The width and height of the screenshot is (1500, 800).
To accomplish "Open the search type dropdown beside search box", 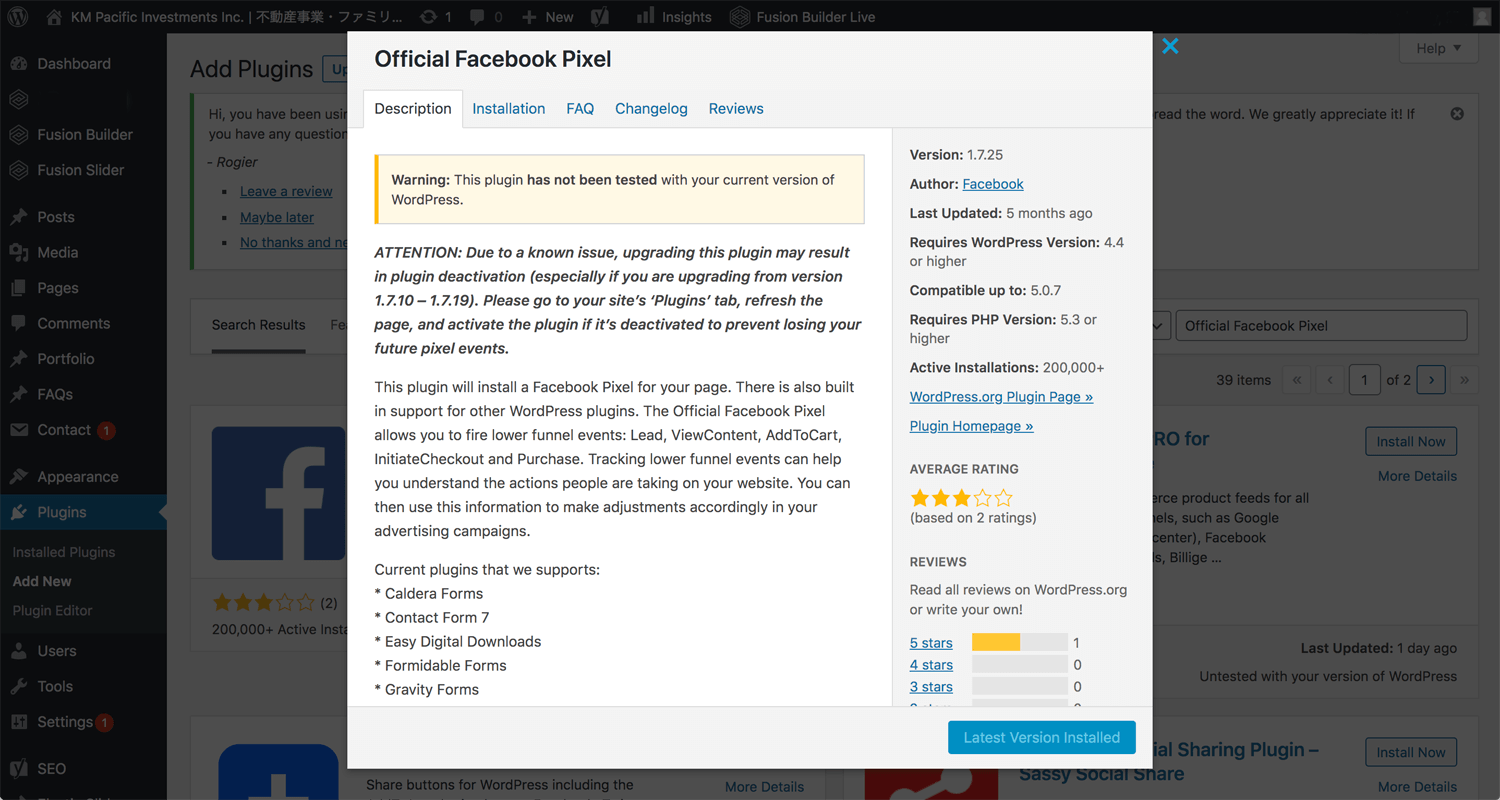I will coord(1160,325).
